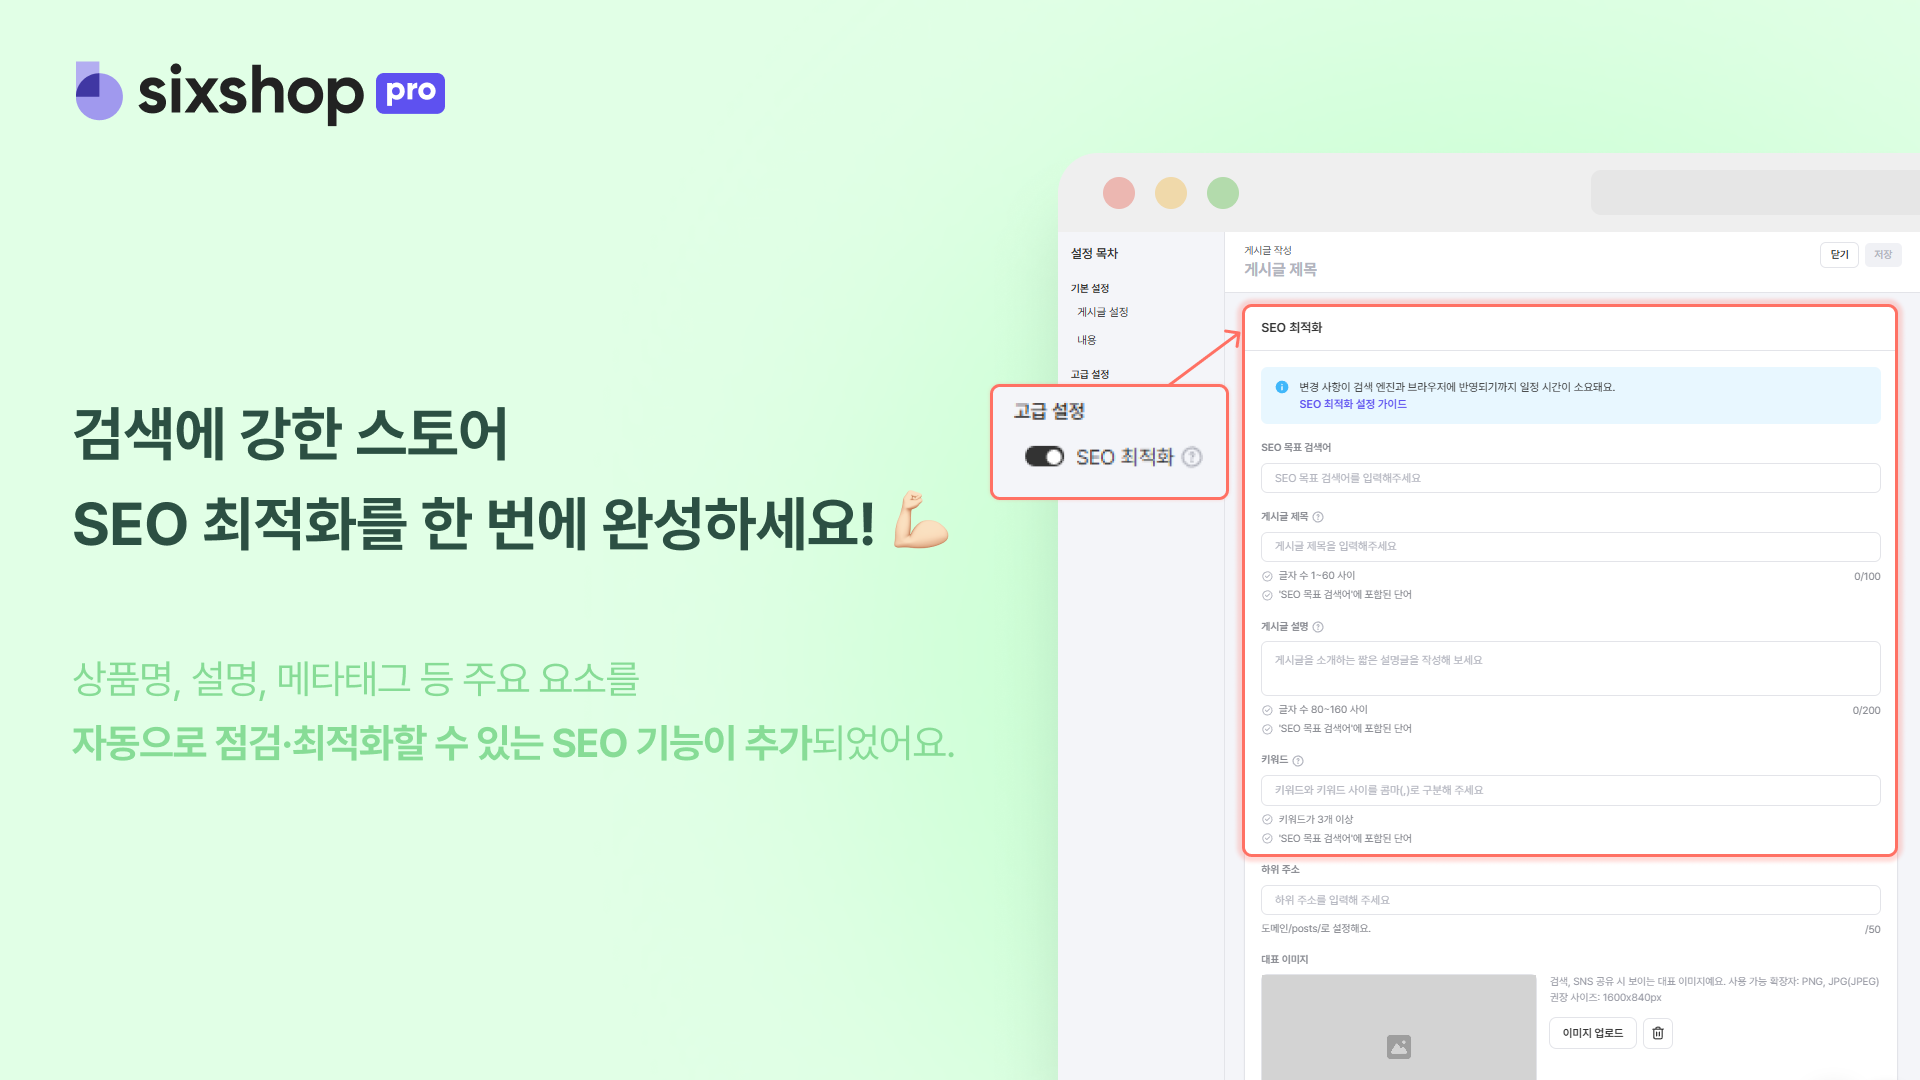The height and width of the screenshot is (1080, 1920).
Task: Click help icon next to 게시글 제목 label
Action: click(1318, 517)
